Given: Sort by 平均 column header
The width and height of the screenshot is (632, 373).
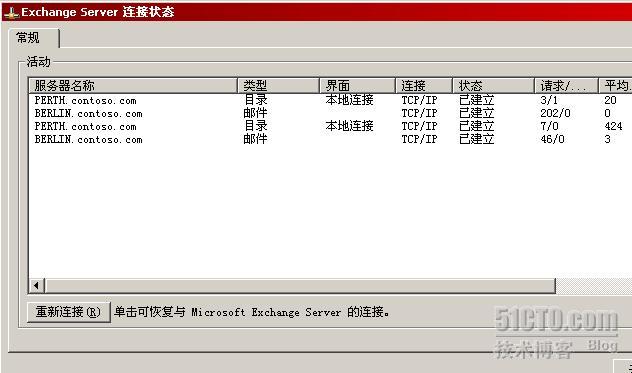Looking at the screenshot, I should click(x=615, y=85).
